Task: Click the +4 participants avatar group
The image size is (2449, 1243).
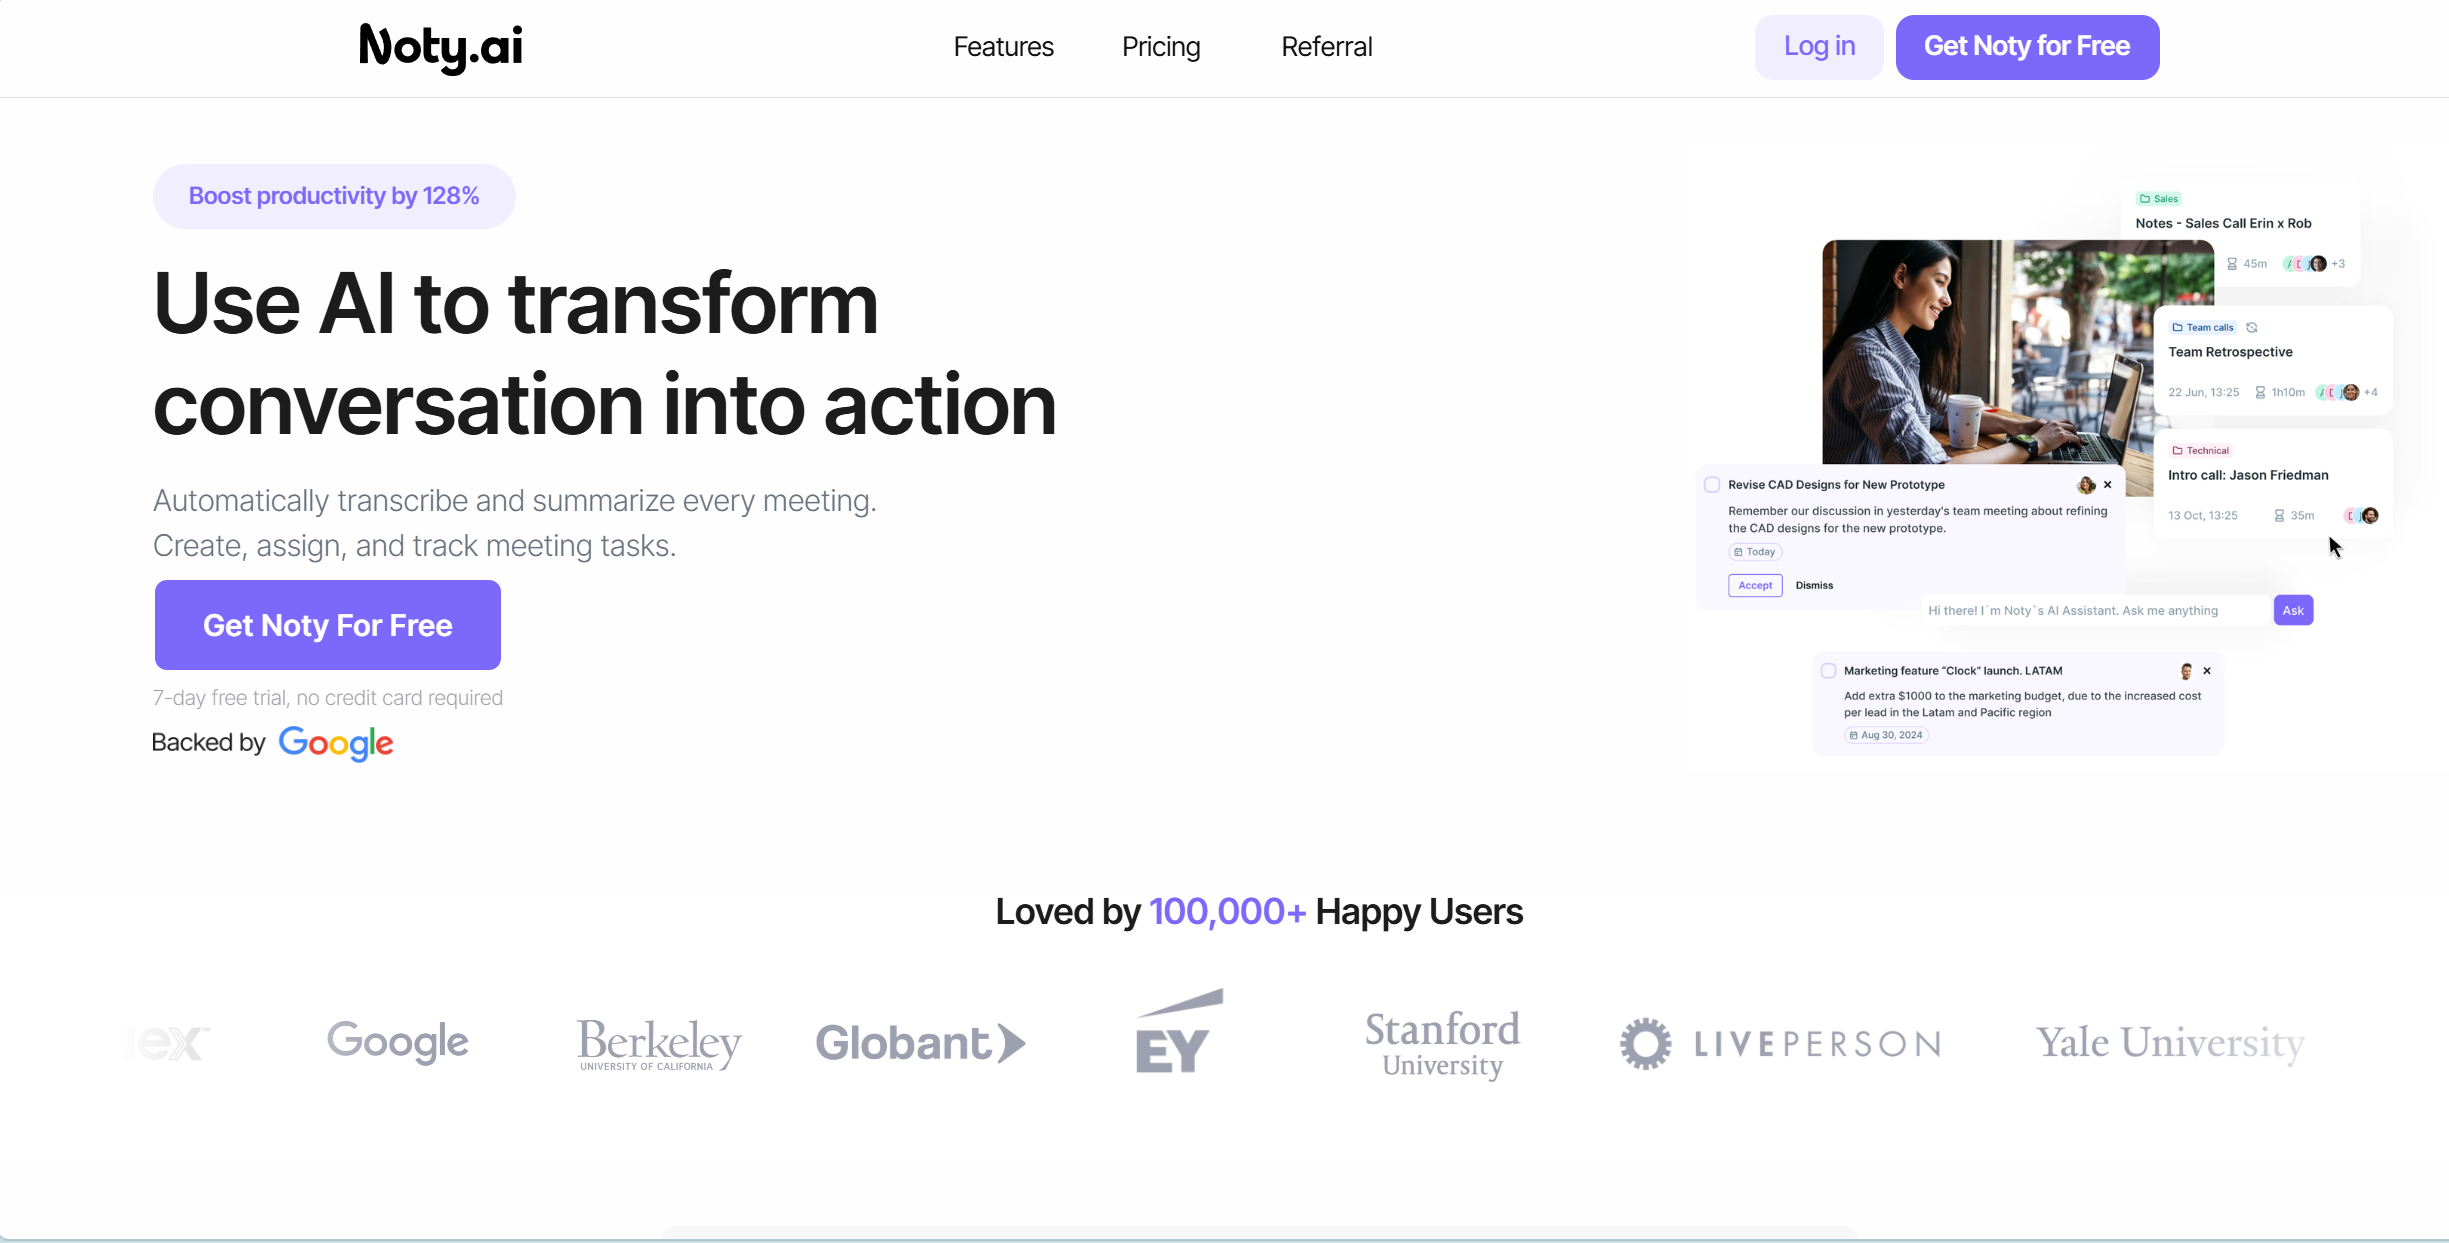Action: point(2347,392)
